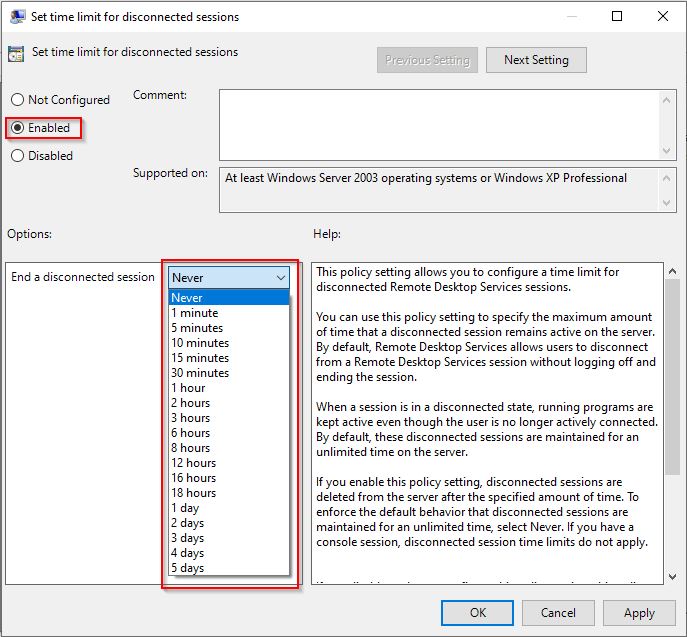Click the policy setting icon beside the heading
Viewport: 687px width, 637px height.
coord(16,54)
